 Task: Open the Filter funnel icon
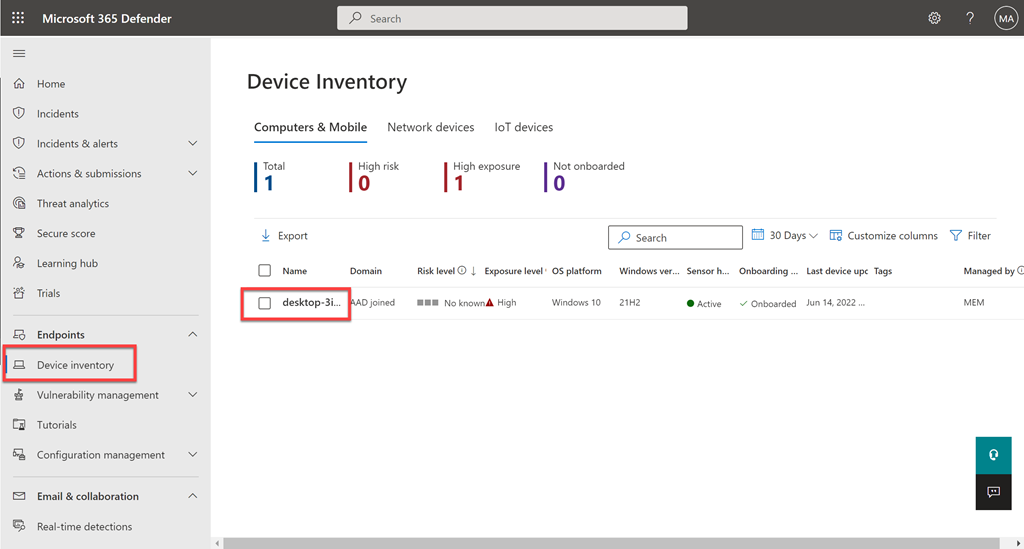pos(956,236)
